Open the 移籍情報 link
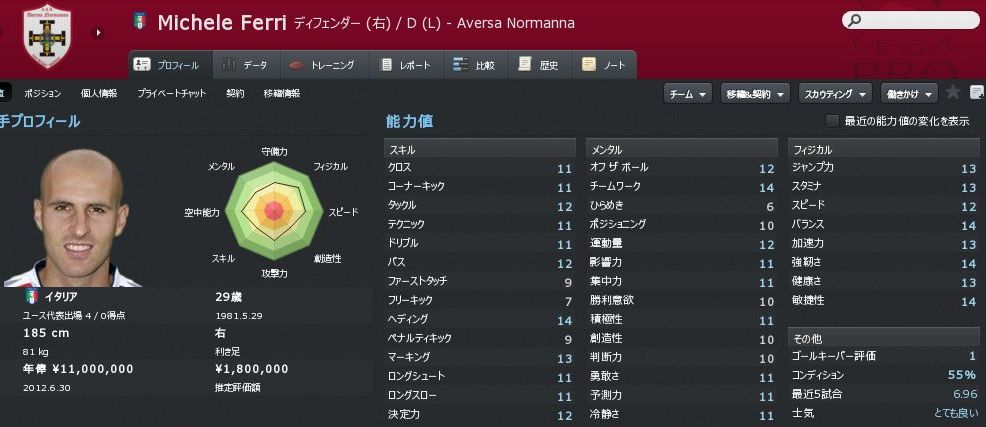986x427 pixels. (x=281, y=93)
